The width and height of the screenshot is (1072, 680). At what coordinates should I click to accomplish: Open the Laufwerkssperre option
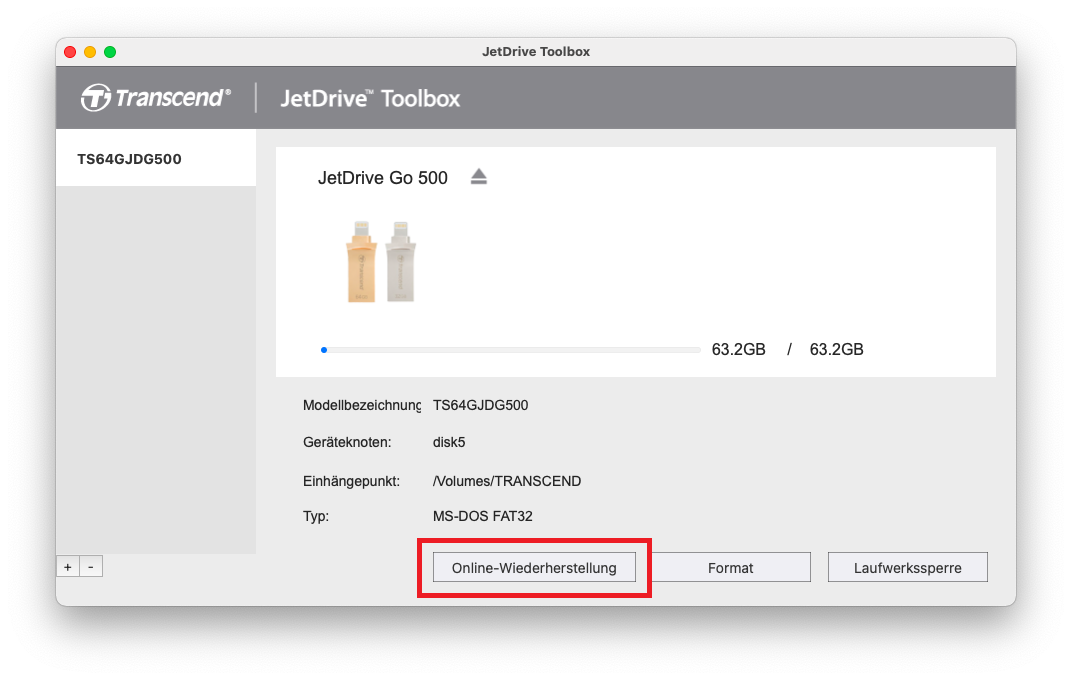click(907, 567)
